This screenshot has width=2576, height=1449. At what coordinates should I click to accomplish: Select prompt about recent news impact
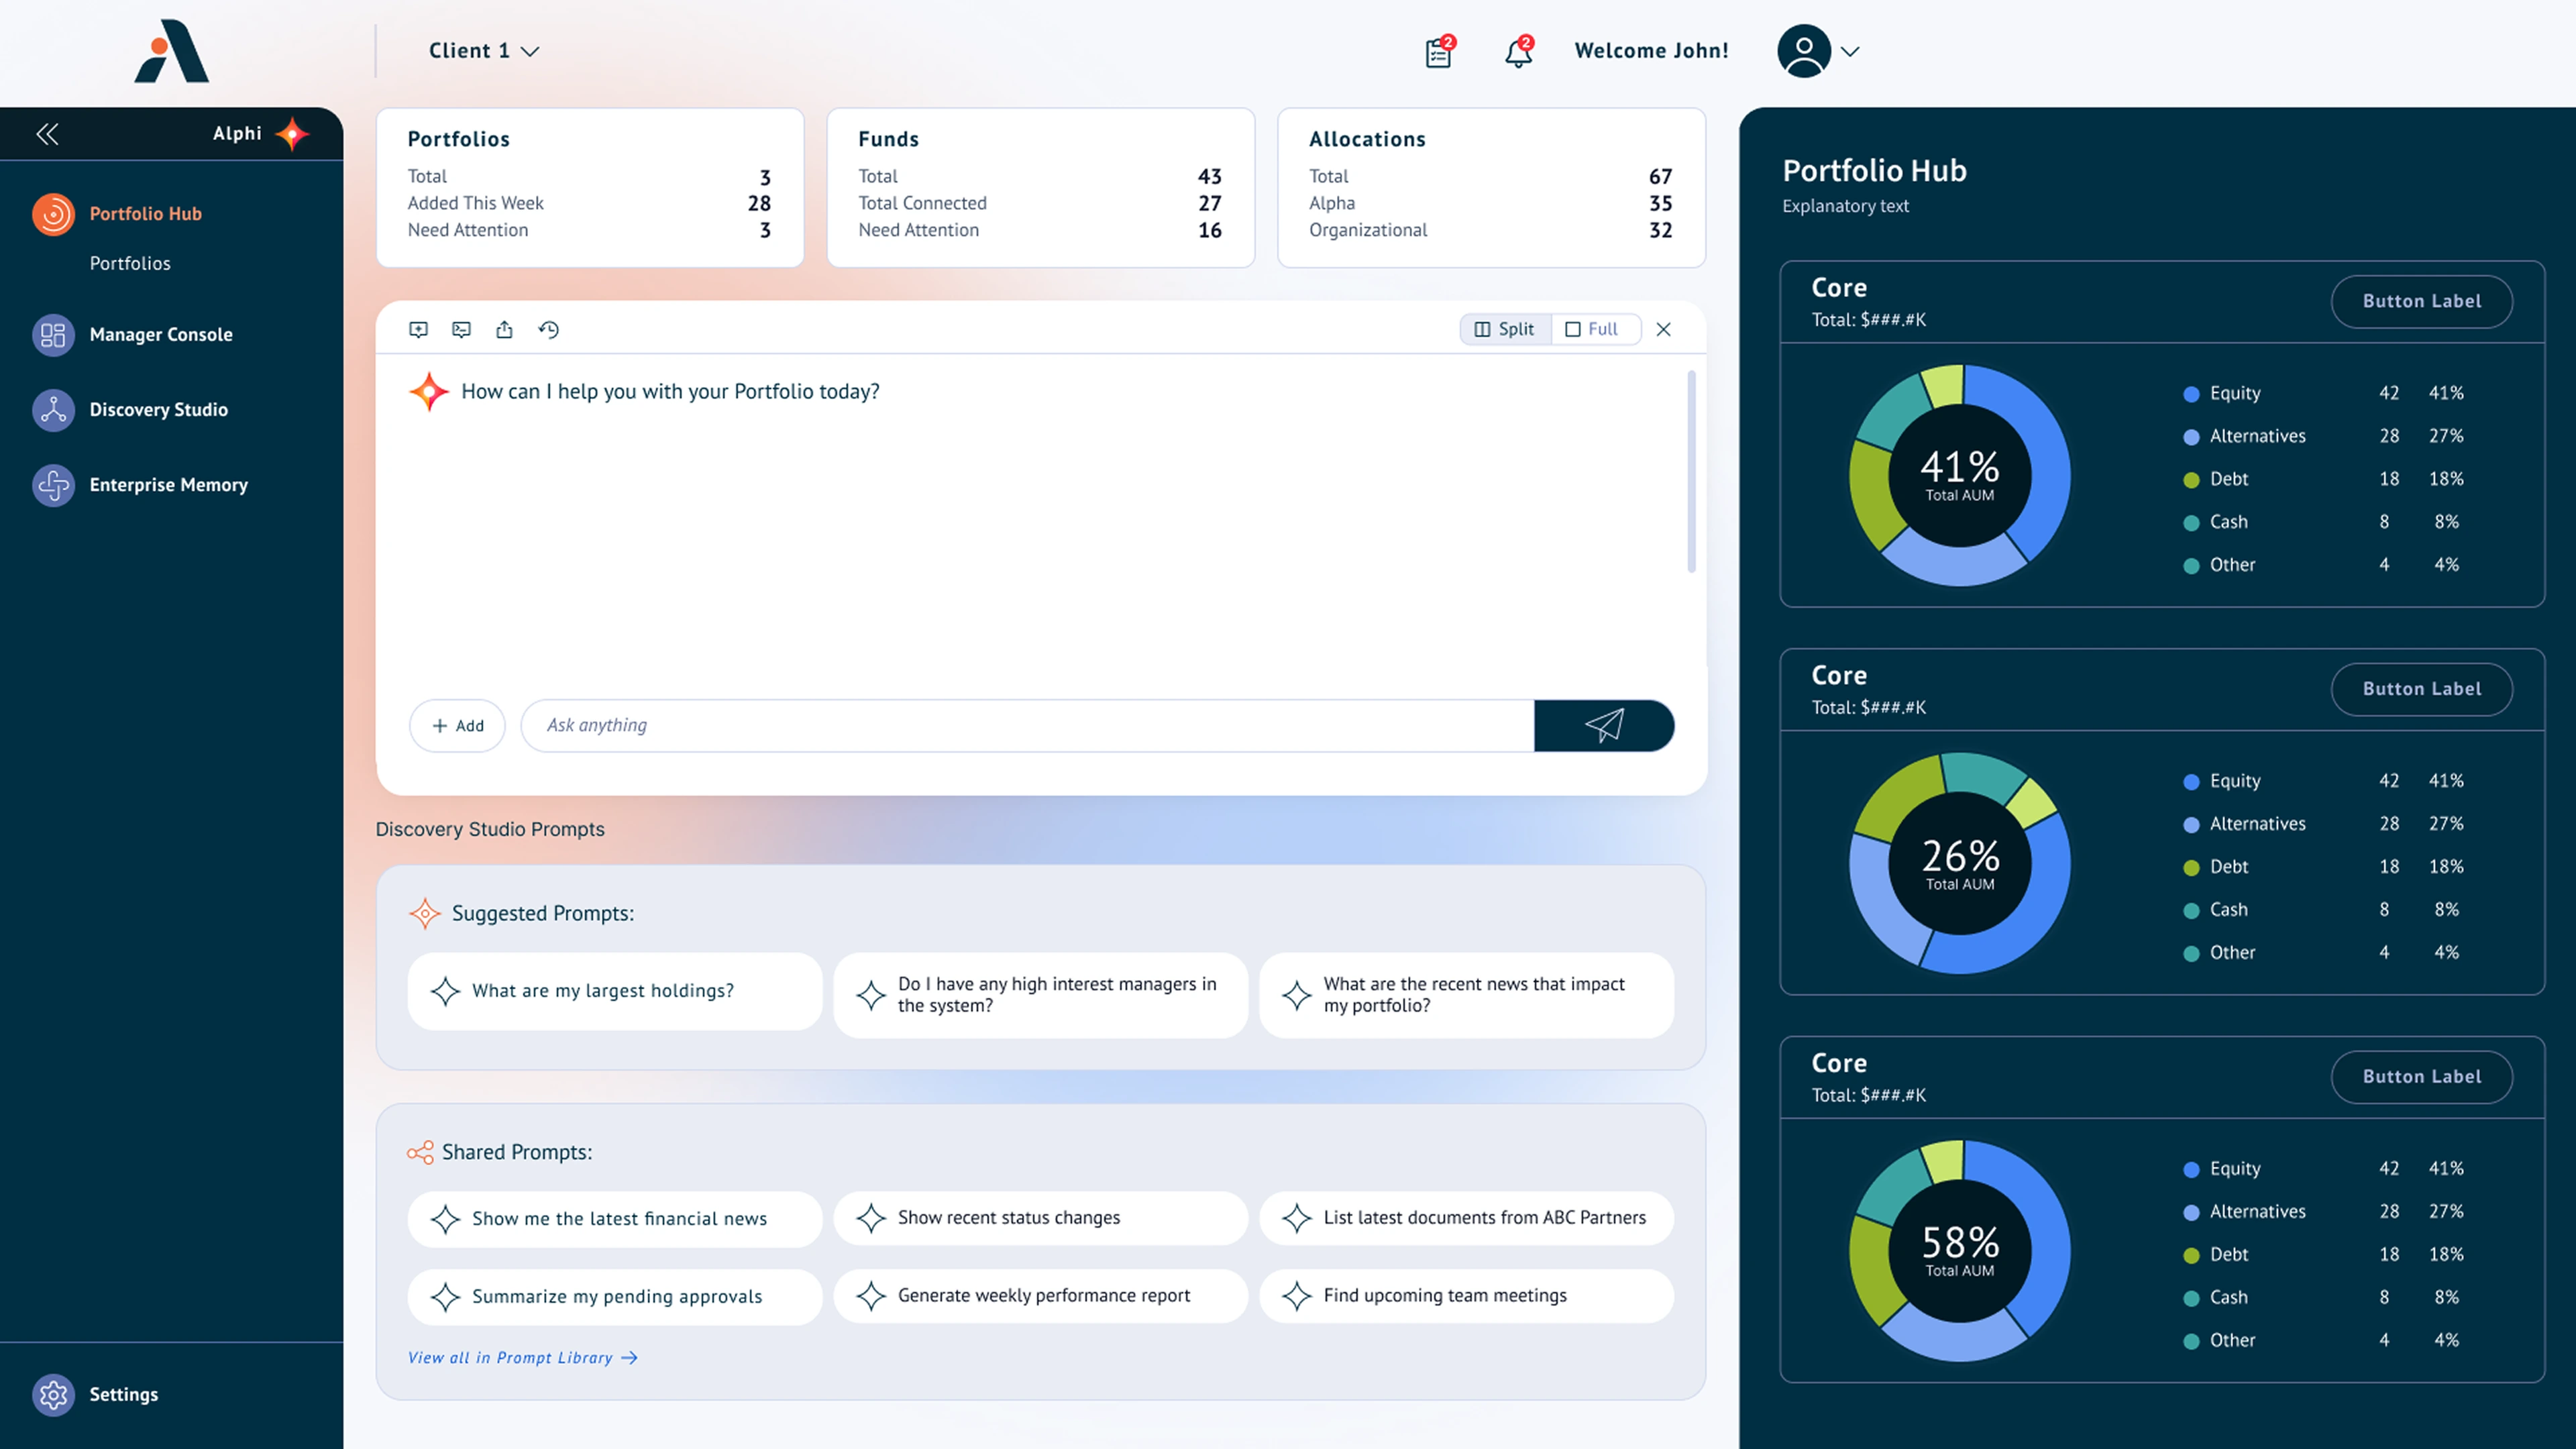pos(1466,995)
